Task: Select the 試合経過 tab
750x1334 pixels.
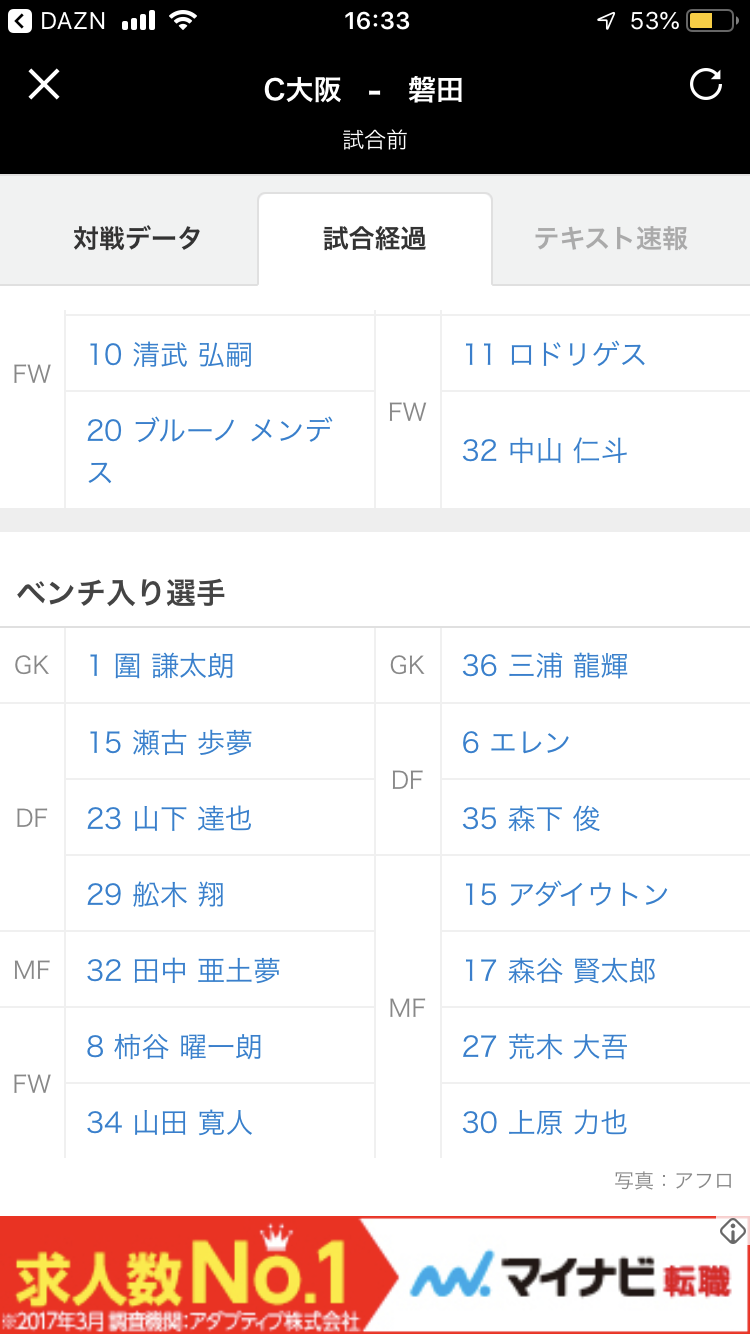Action: [x=375, y=239]
